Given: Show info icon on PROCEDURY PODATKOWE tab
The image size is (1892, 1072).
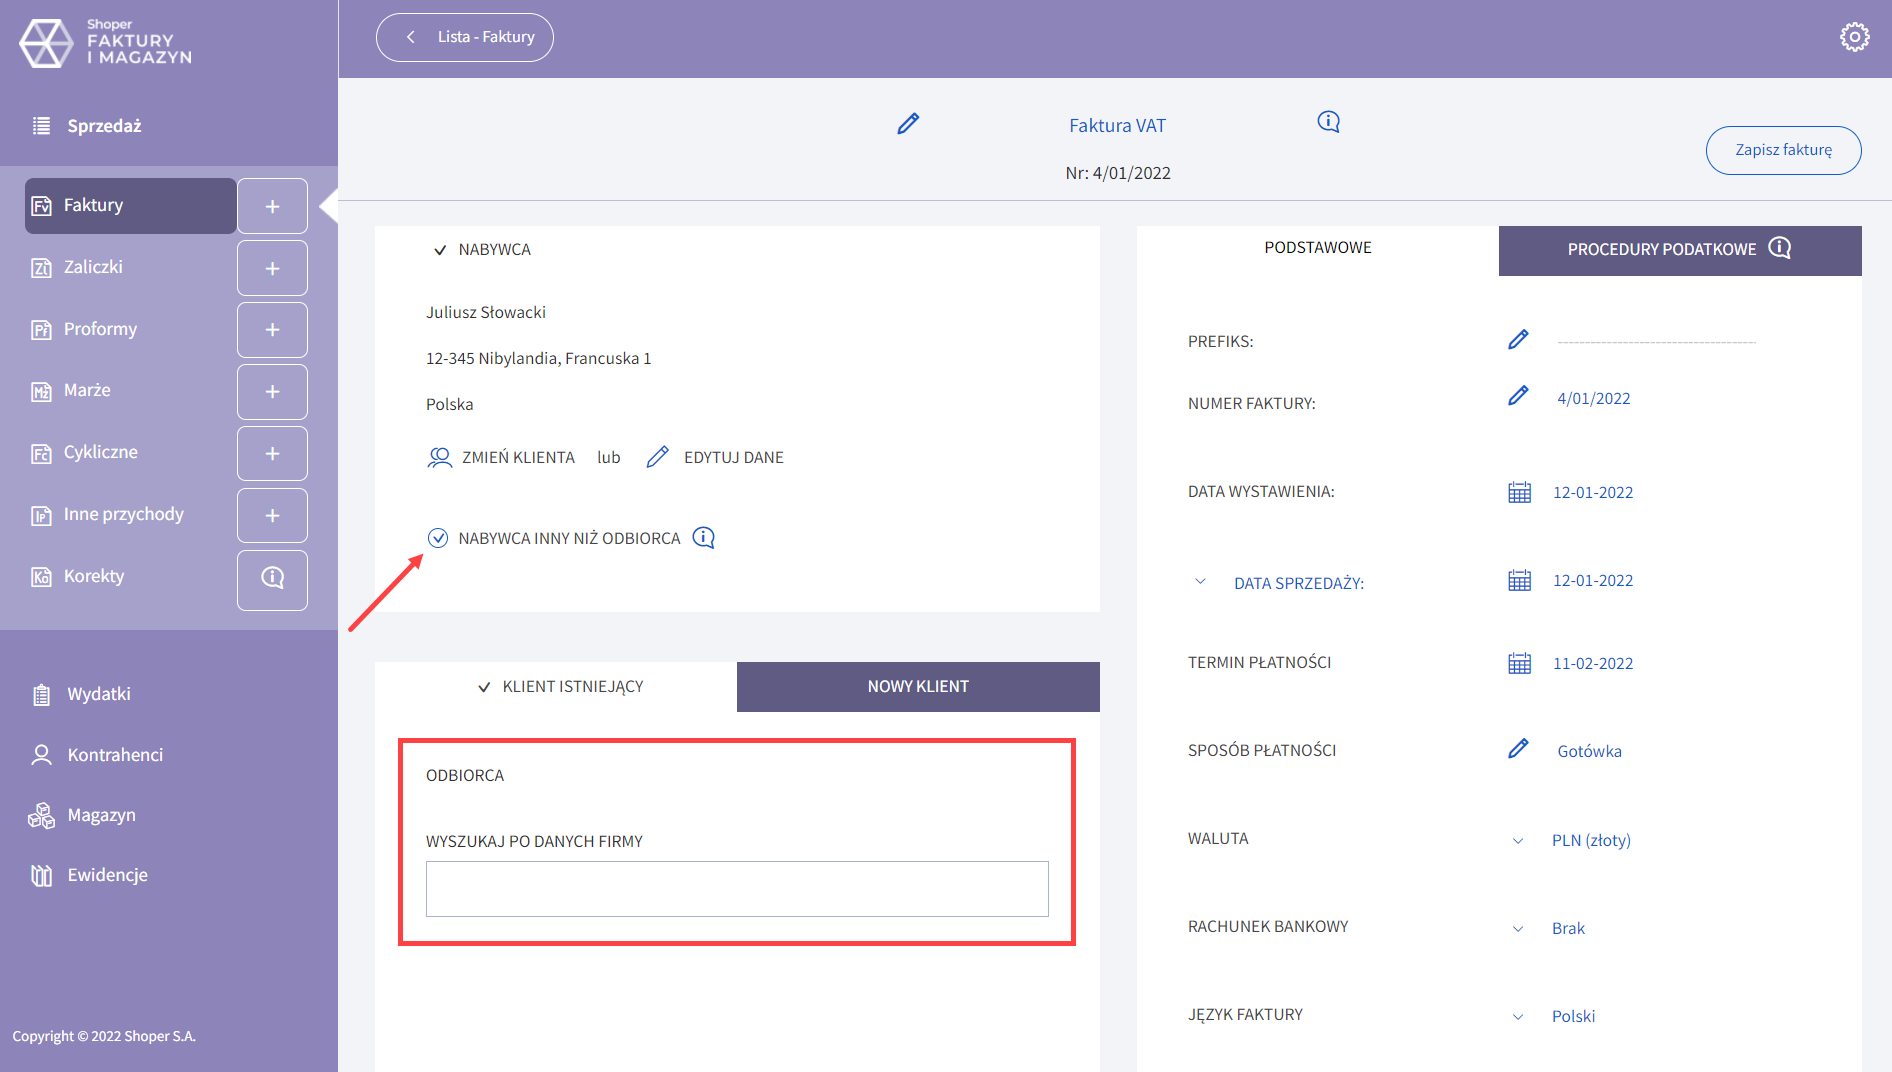Looking at the screenshot, I should pyautogui.click(x=1780, y=248).
